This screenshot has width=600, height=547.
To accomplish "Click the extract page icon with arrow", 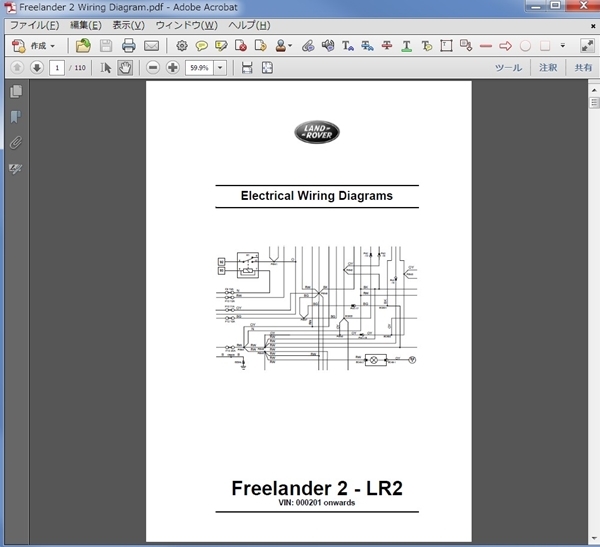I will point(261,46).
